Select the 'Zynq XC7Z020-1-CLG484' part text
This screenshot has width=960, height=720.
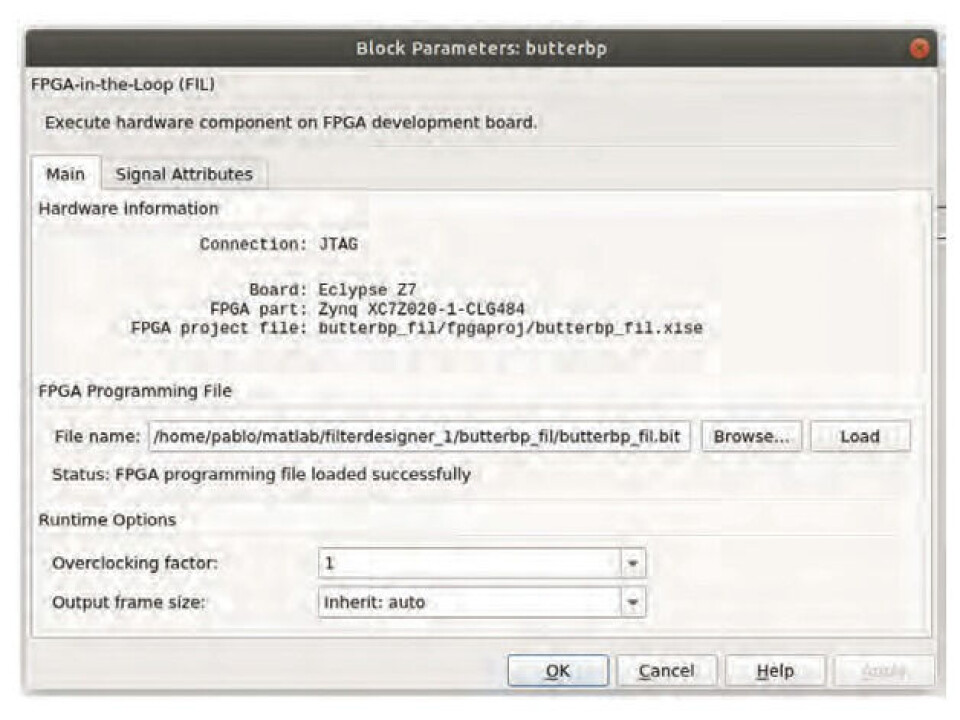coord(421,309)
